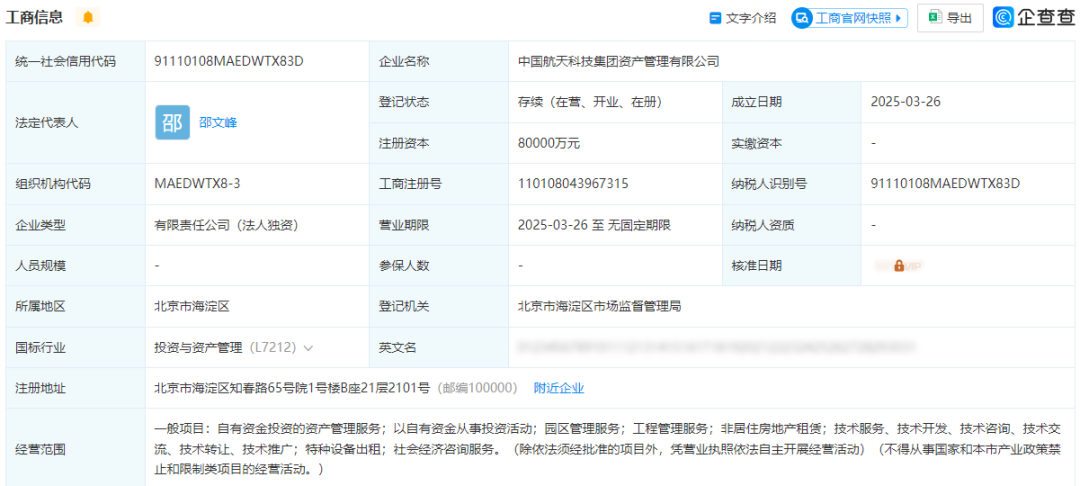Export data with 导出 button
Viewport: 1080px width, 486px height.
(x=951, y=19)
